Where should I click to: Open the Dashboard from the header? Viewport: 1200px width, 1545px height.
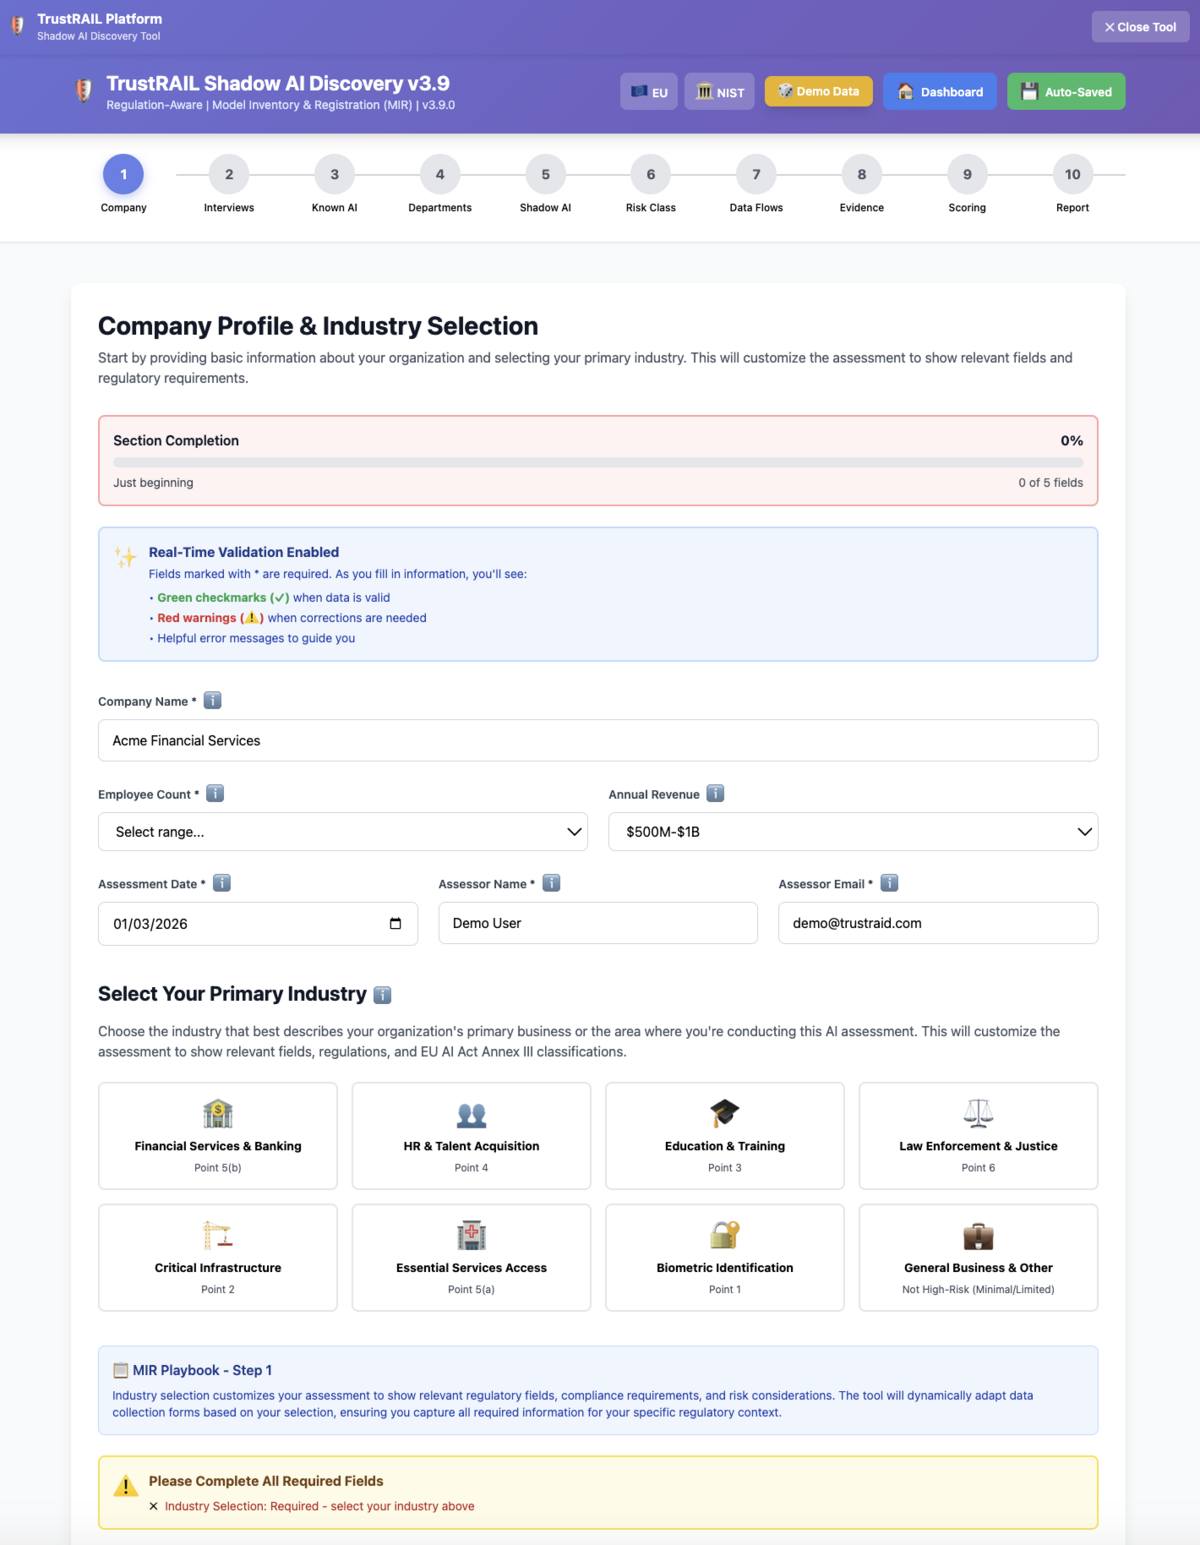click(939, 91)
